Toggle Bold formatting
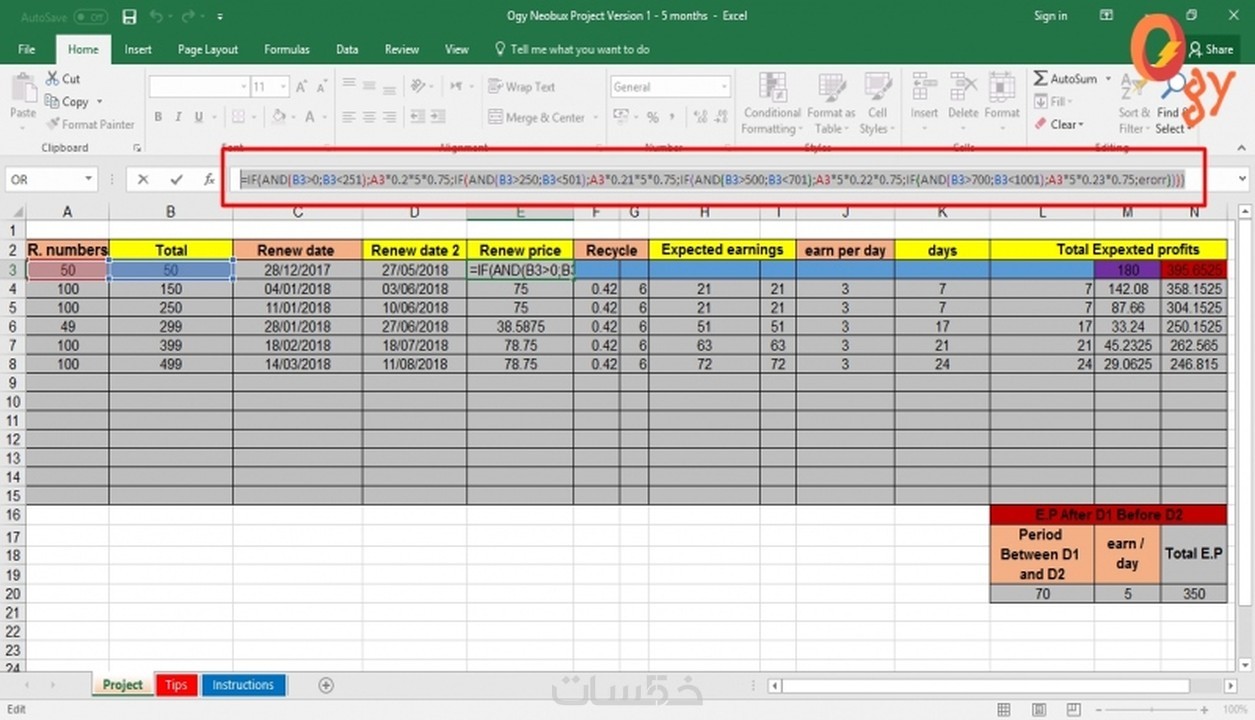 (x=158, y=117)
